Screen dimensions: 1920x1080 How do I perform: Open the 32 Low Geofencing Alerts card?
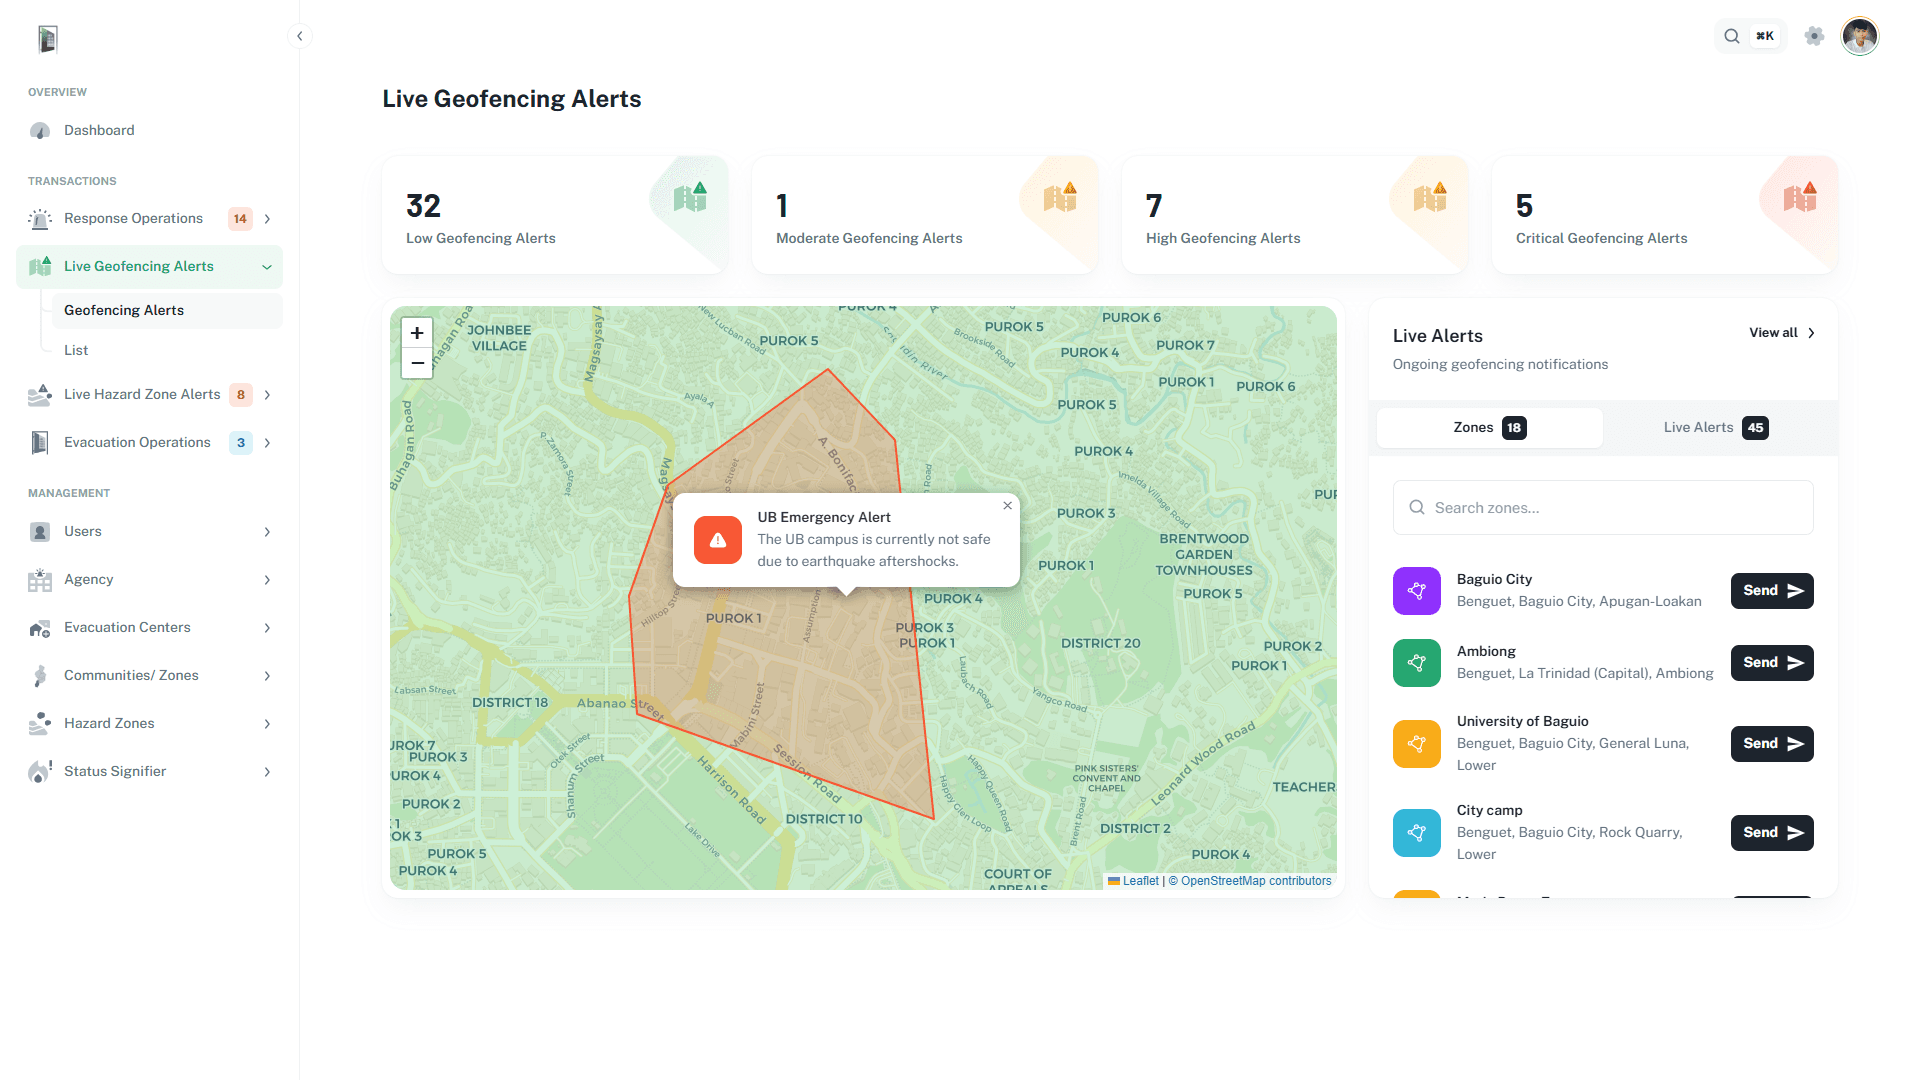point(555,215)
